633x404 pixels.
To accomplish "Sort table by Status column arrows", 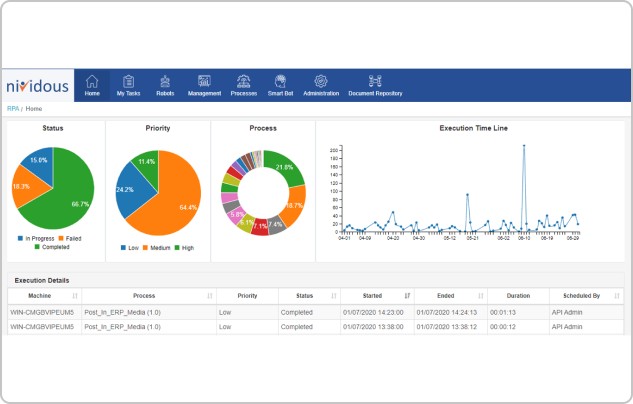I will point(333,296).
